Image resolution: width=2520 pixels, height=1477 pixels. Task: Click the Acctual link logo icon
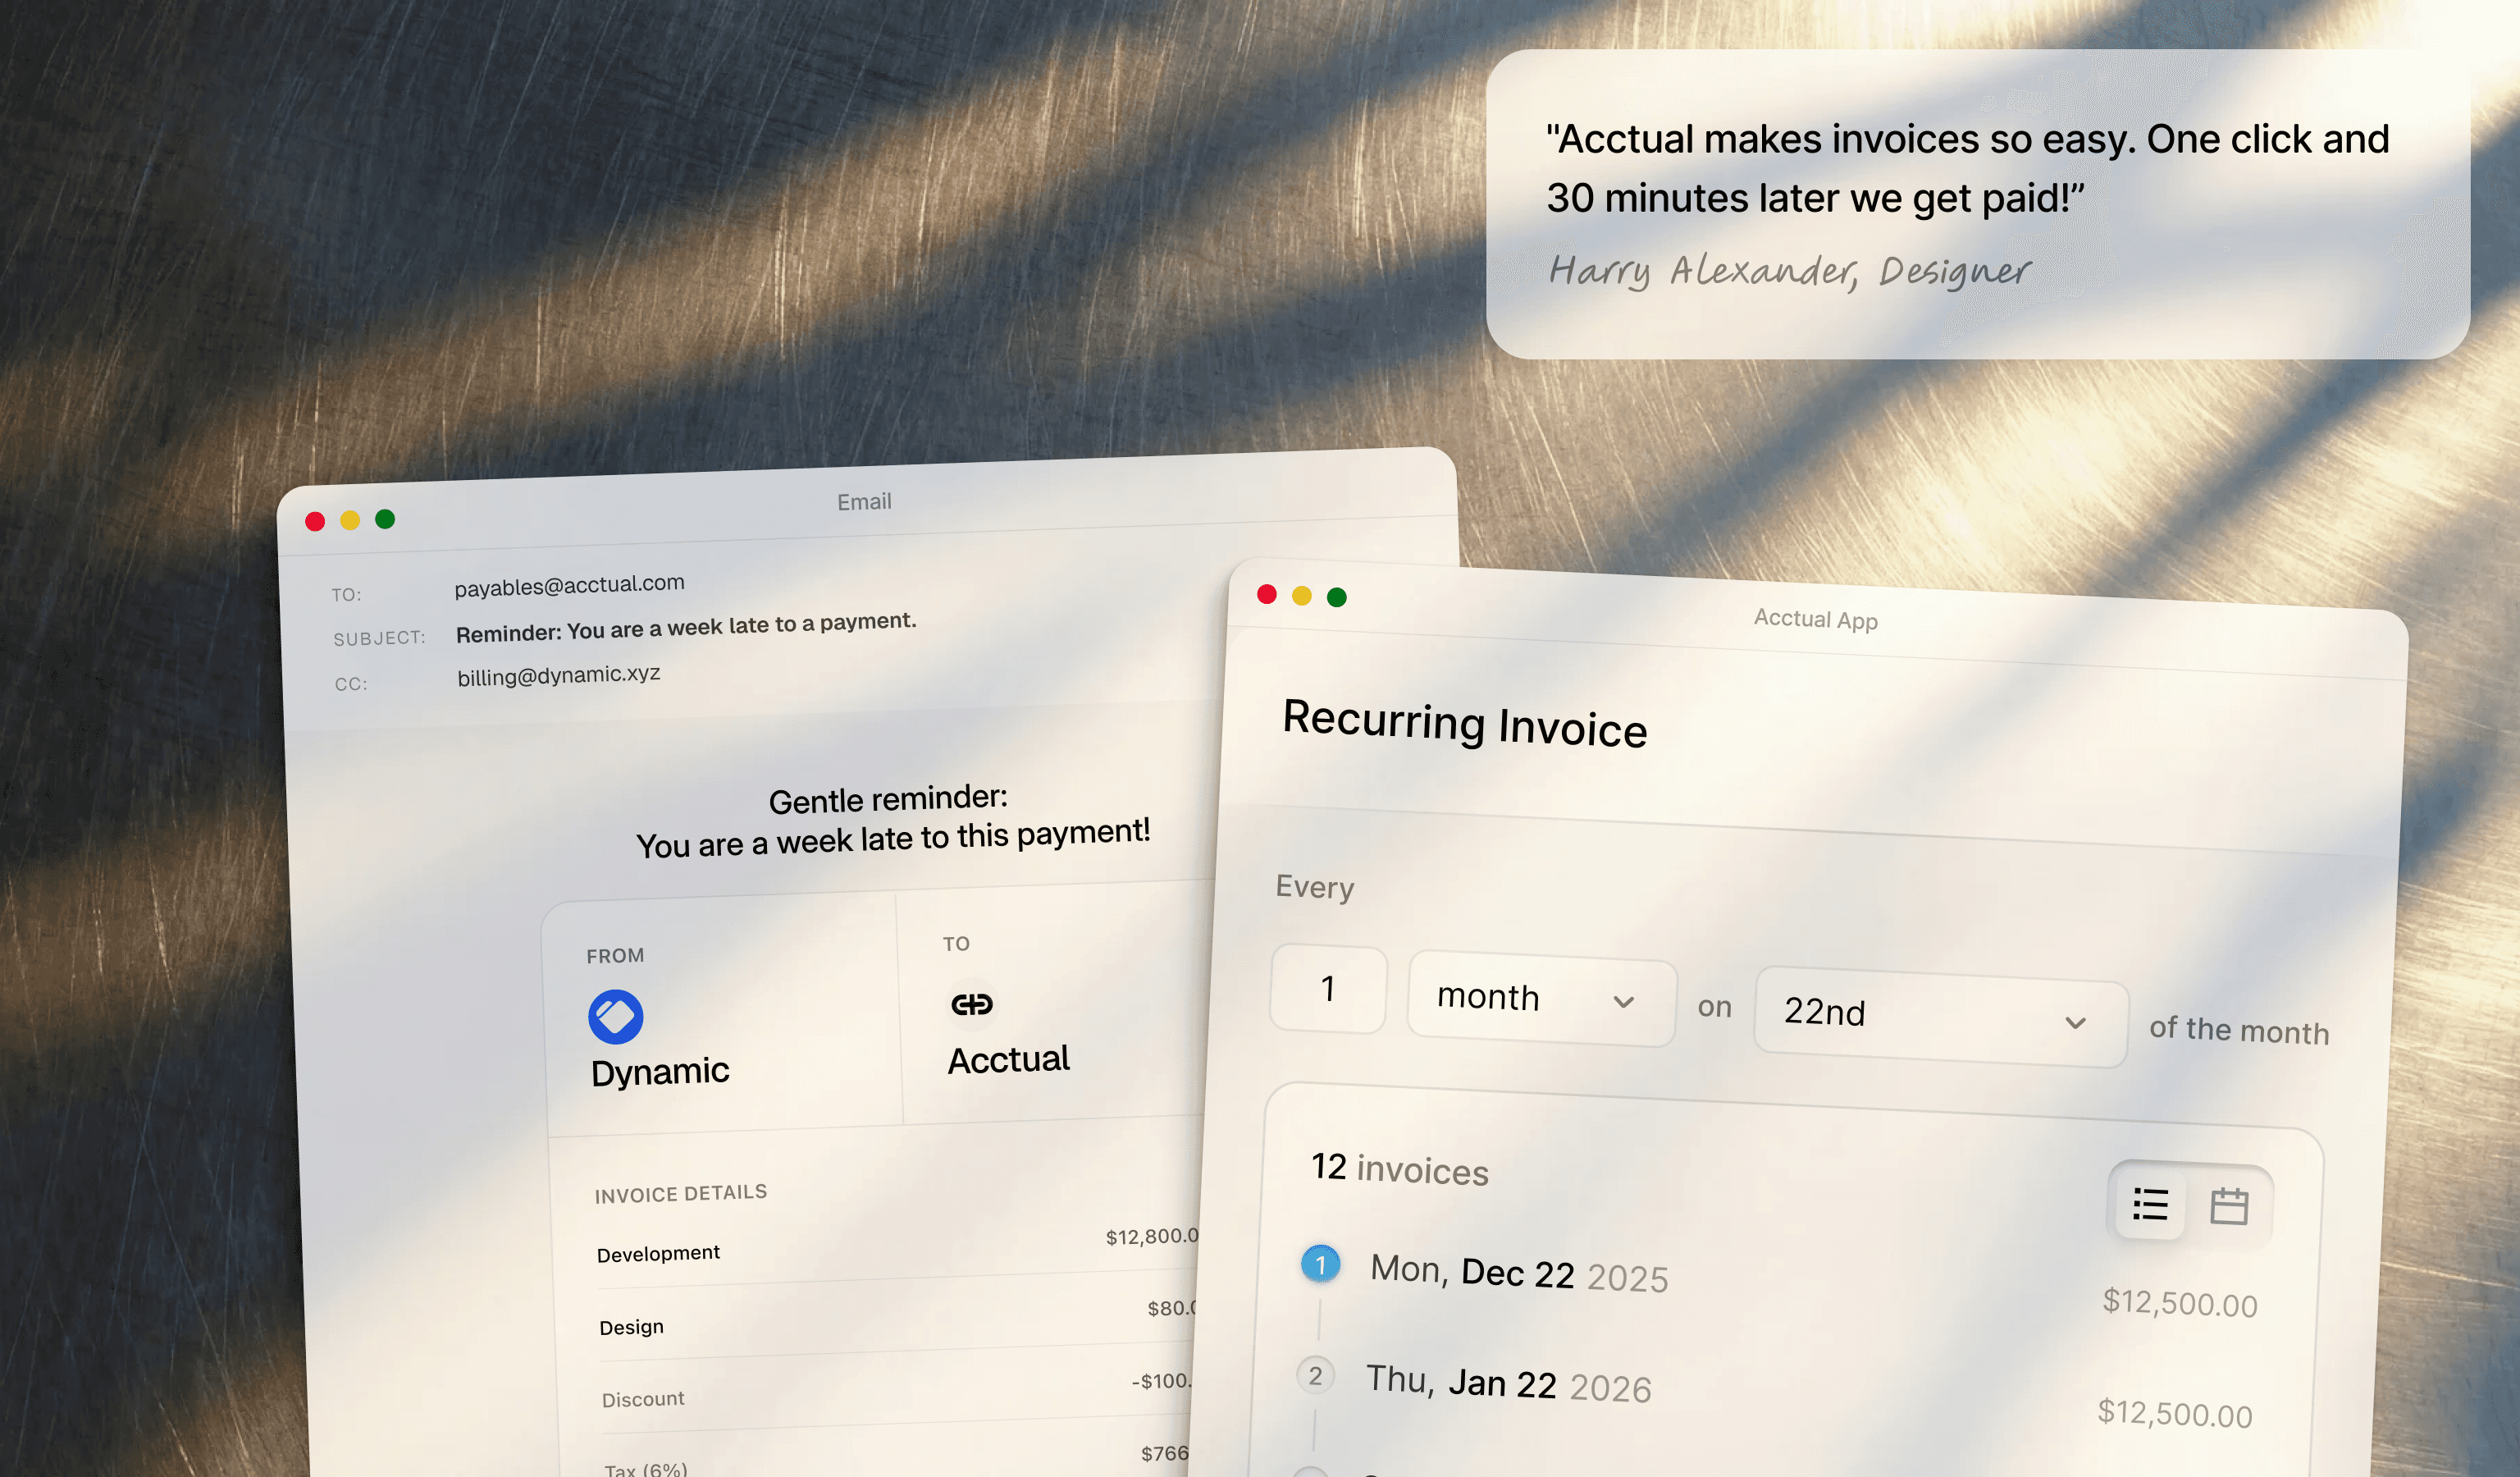[972, 1004]
